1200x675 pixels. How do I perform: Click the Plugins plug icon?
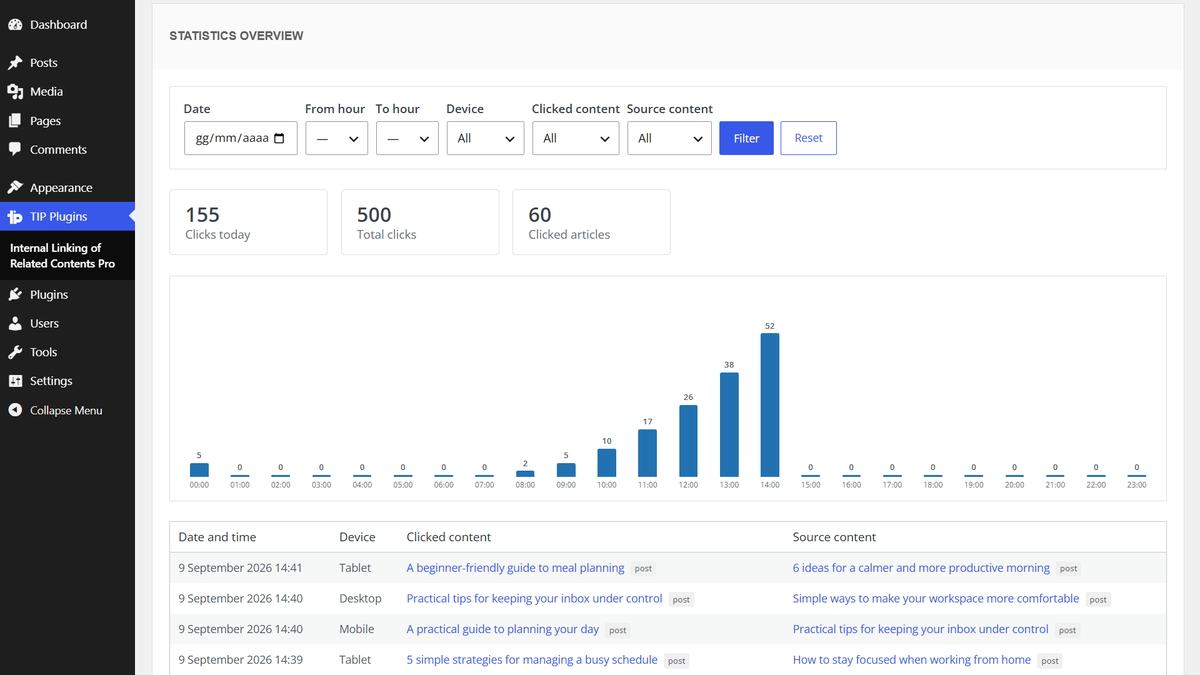15,294
